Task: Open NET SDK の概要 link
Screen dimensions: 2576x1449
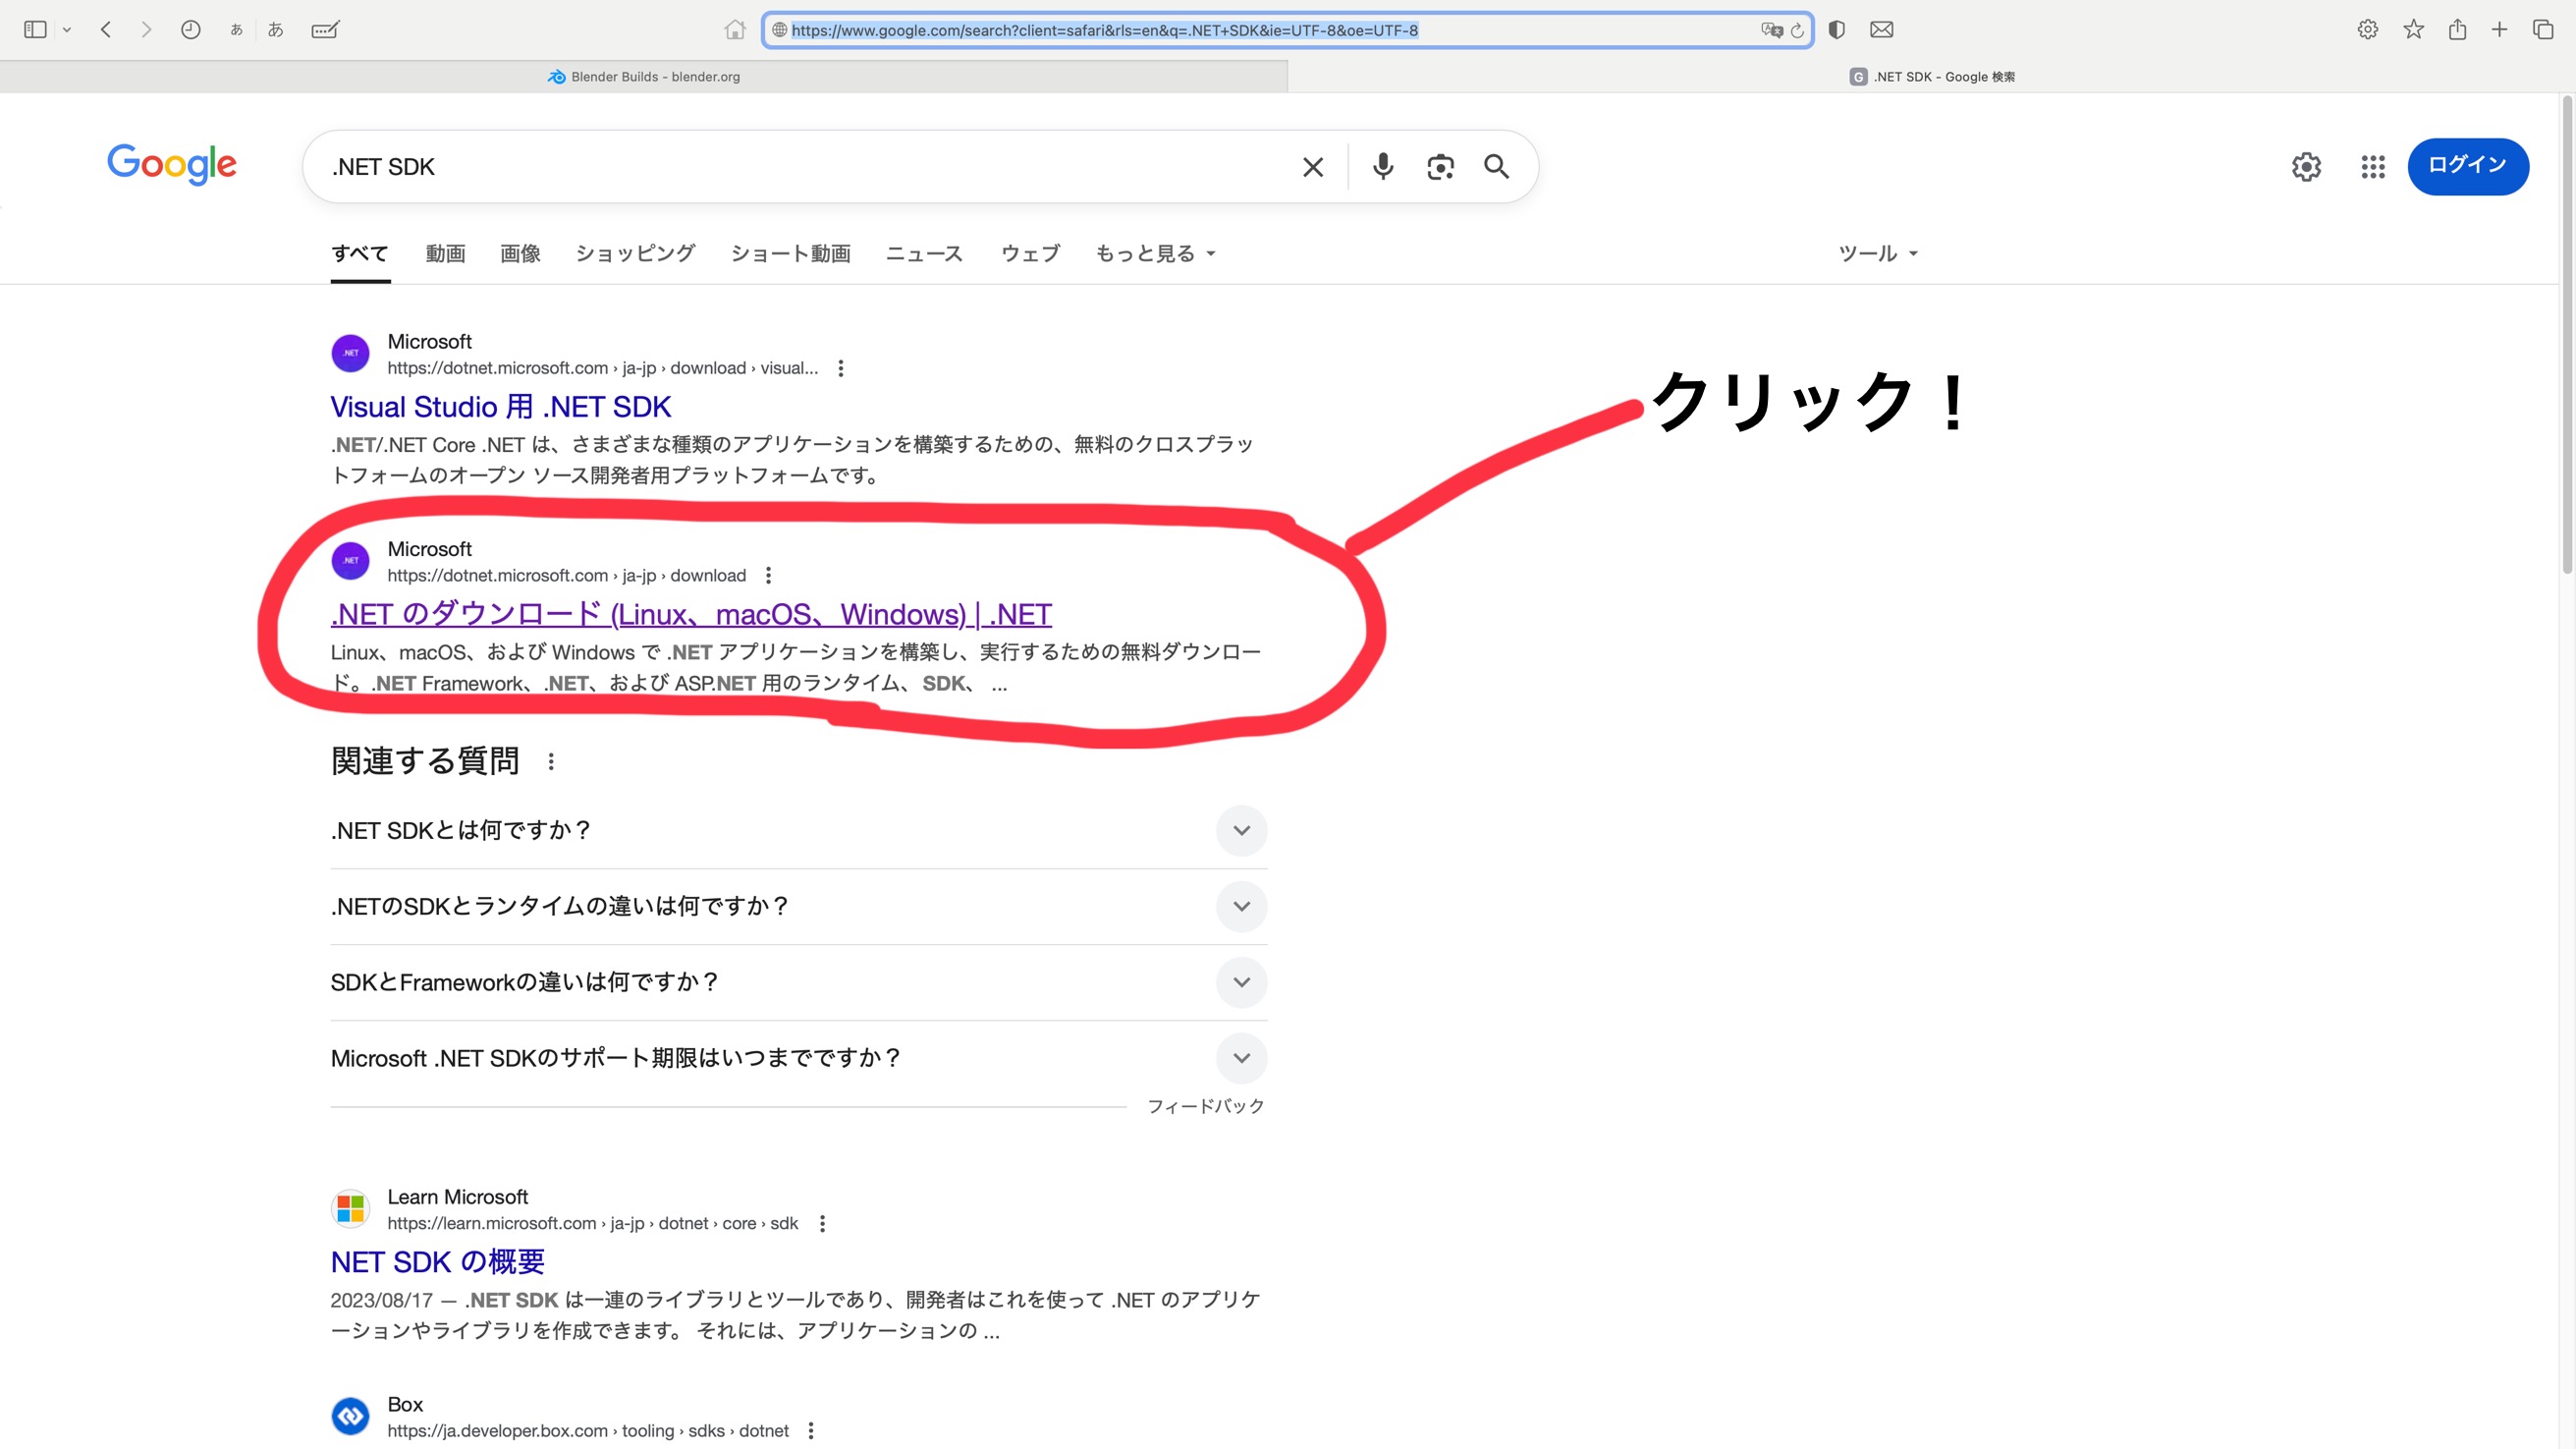Action: (x=438, y=1262)
